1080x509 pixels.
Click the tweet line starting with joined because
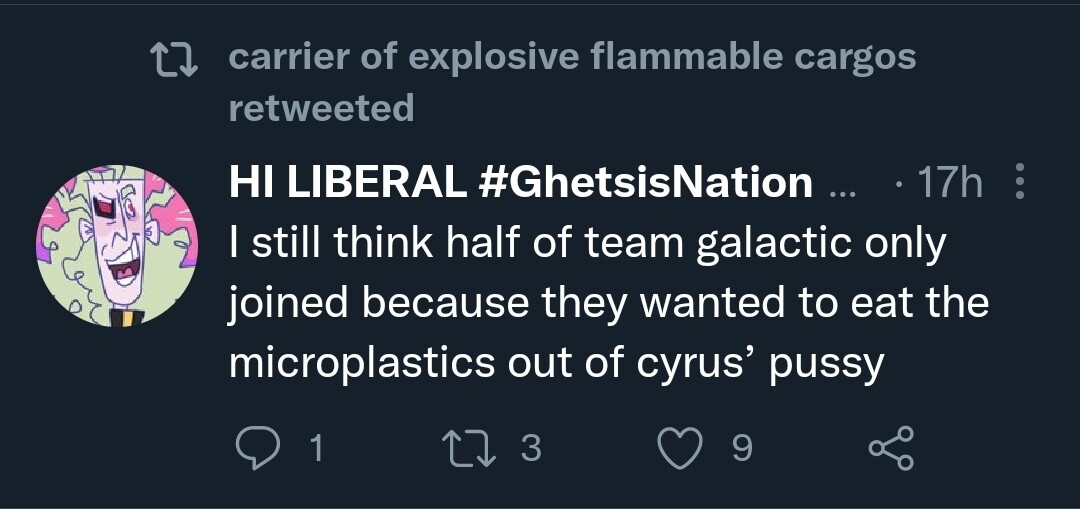(x=608, y=304)
